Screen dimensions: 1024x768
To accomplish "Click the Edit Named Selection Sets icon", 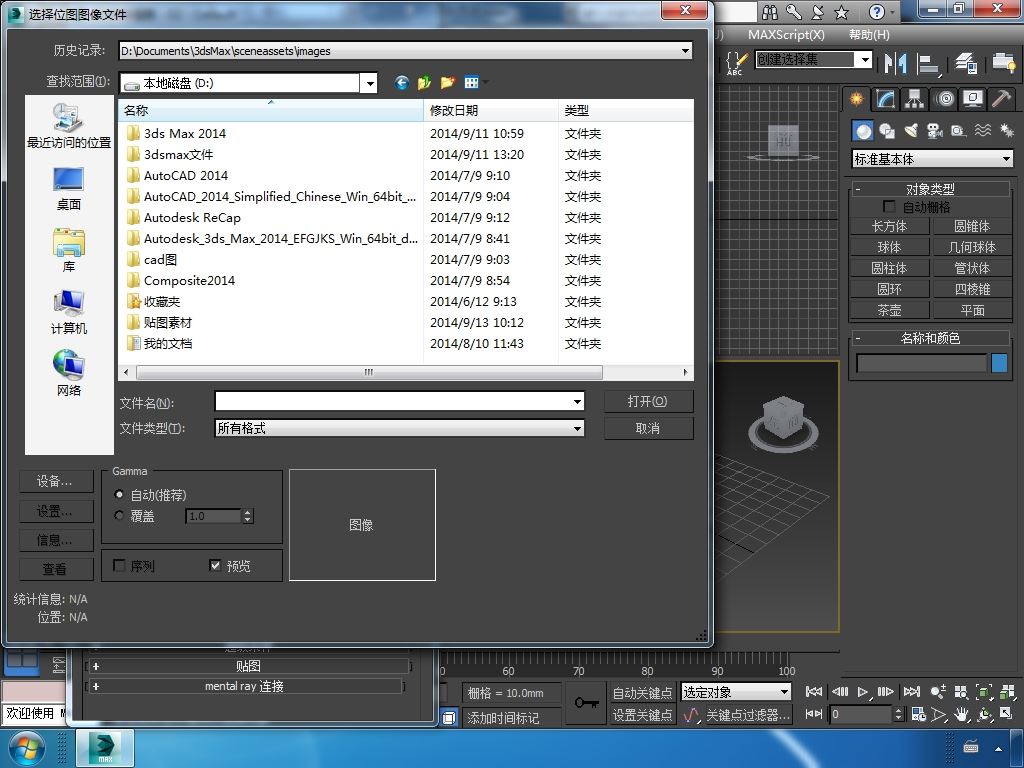I will [x=736, y=63].
